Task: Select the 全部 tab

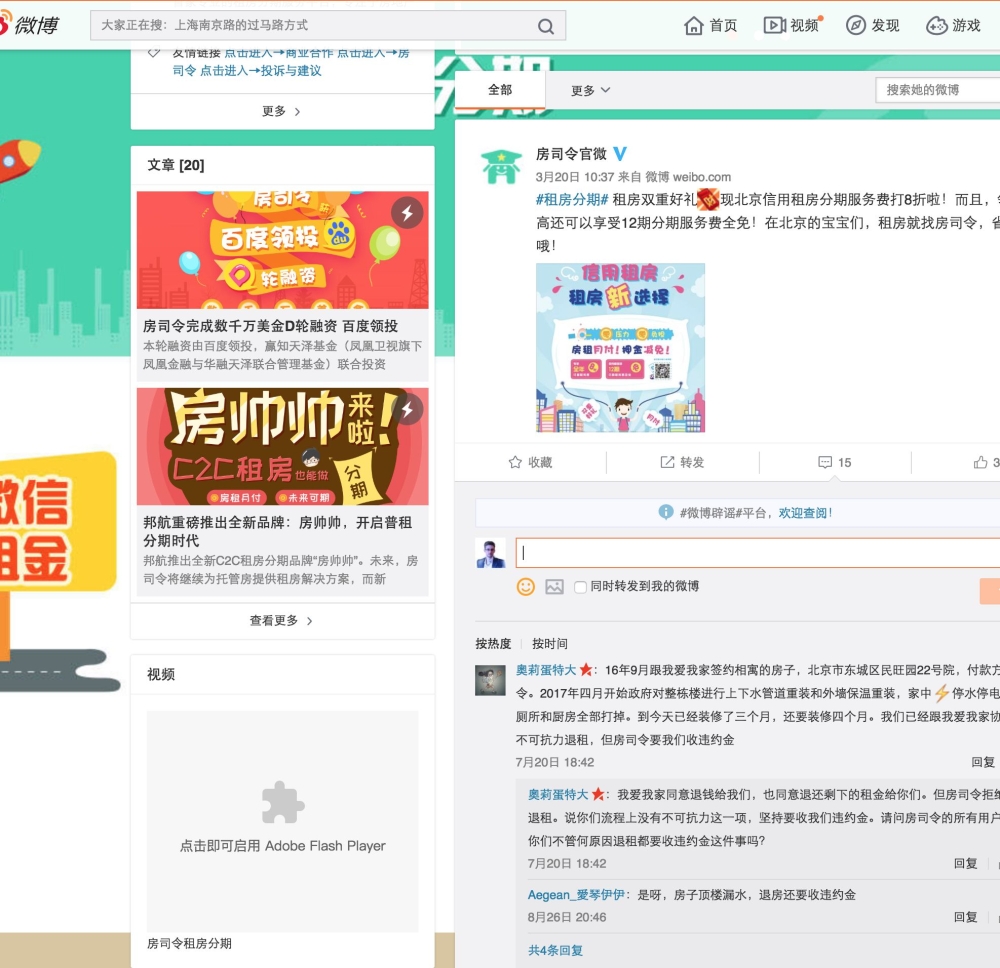Action: (x=500, y=90)
